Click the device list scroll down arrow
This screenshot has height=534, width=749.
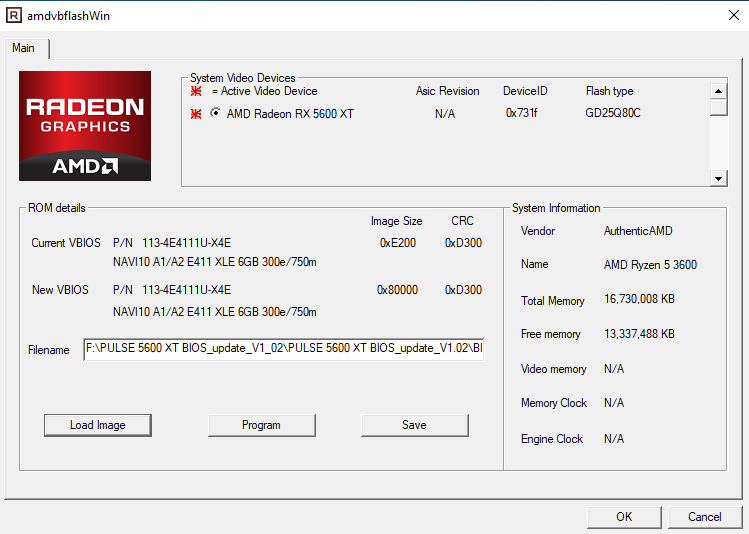[x=718, y=179]
